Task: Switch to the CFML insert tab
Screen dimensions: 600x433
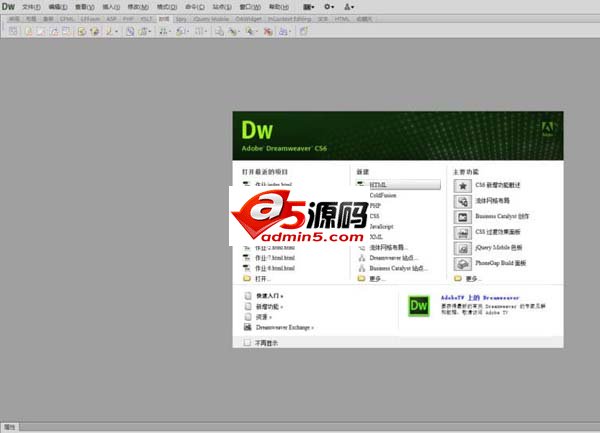Action: (x=67, y=19)
